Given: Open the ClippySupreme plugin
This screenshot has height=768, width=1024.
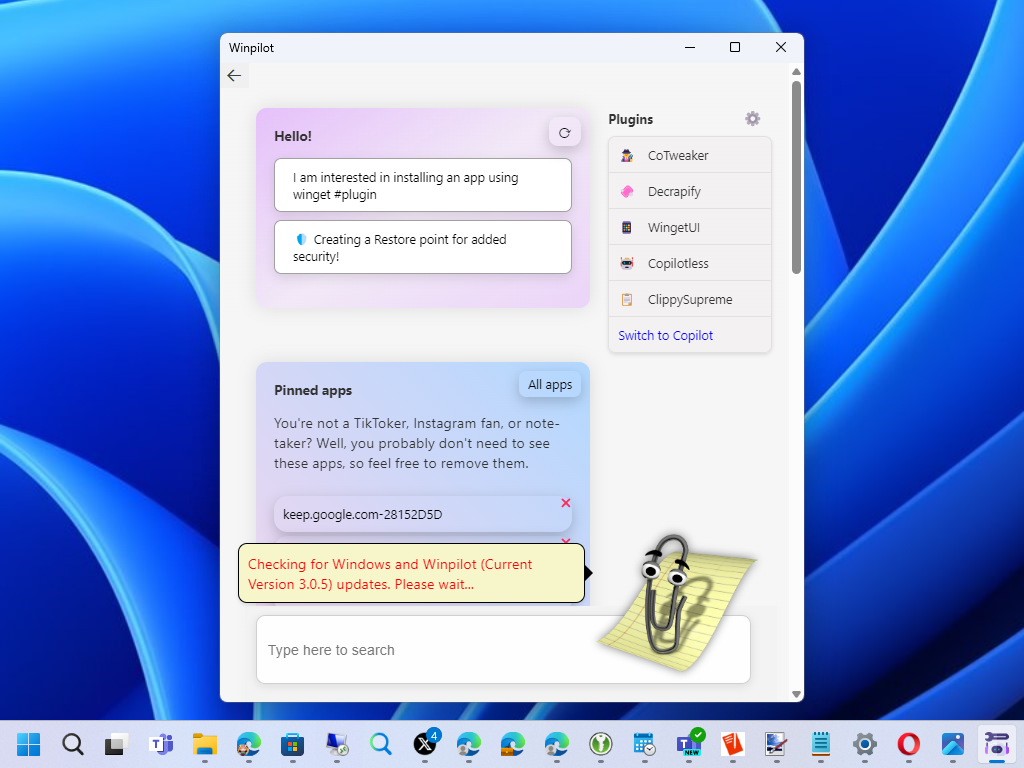Looking at the screenshot, I should (690, 299).
